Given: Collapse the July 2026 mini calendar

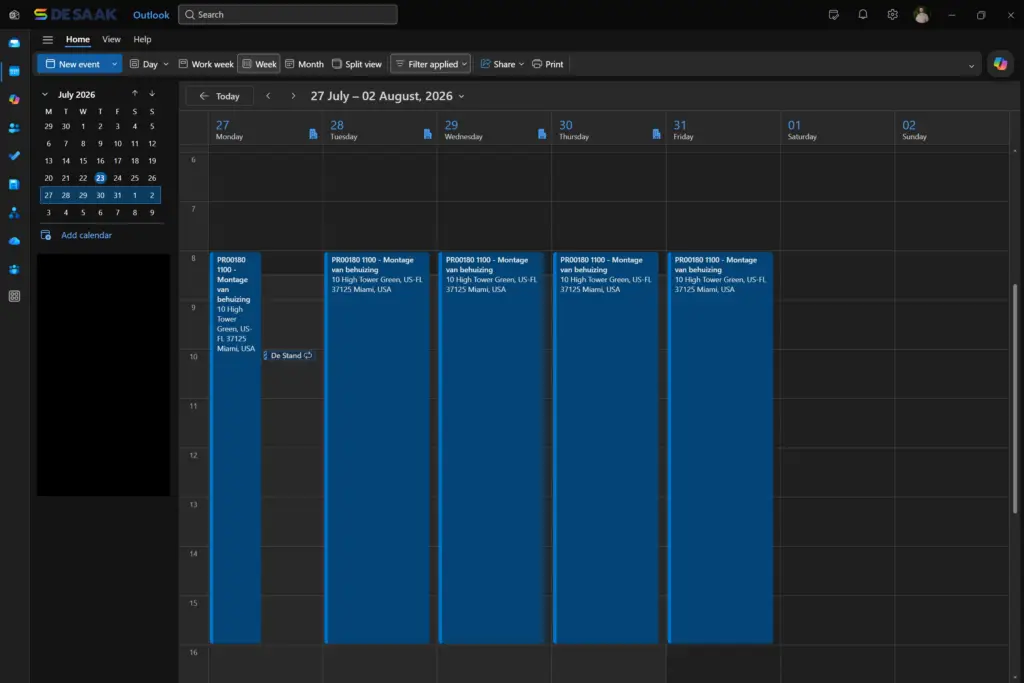Looking at the screenshot, I should pos(44,95).
